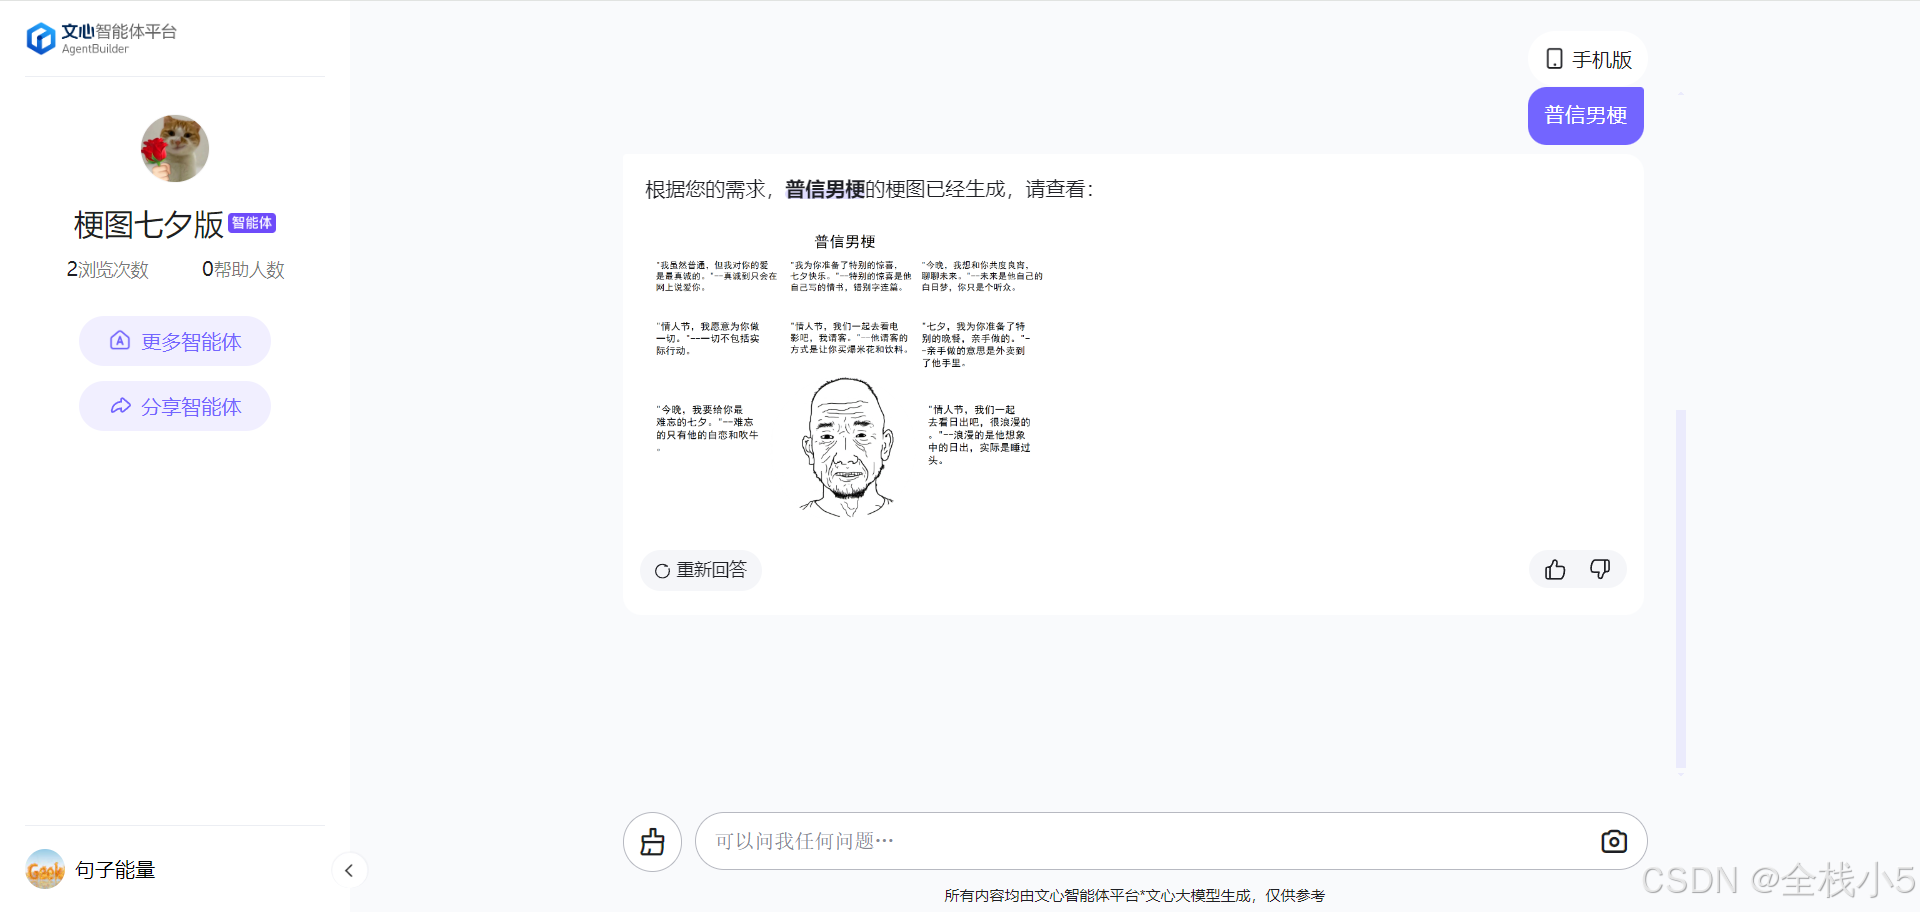Switch to 手机版 mobile view
Viewport: 1920px width, 912px height.
(1588, 59)
